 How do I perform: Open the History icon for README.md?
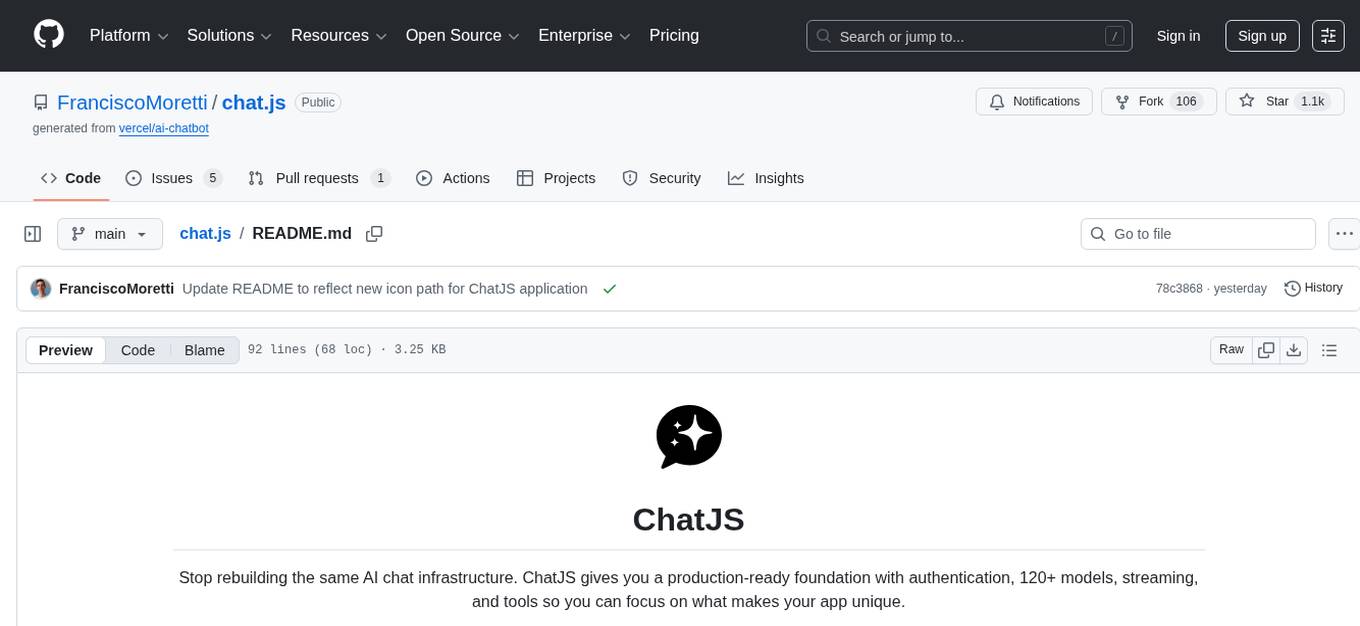click(1292, 288)
